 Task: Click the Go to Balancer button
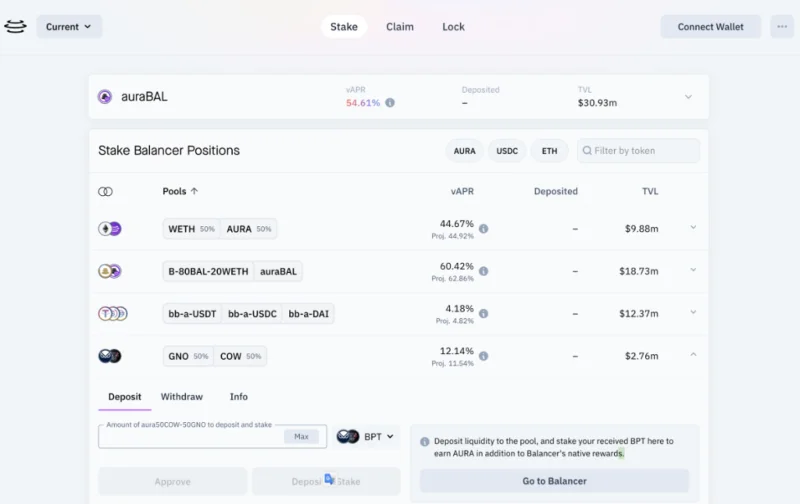[x=554, y=481]
